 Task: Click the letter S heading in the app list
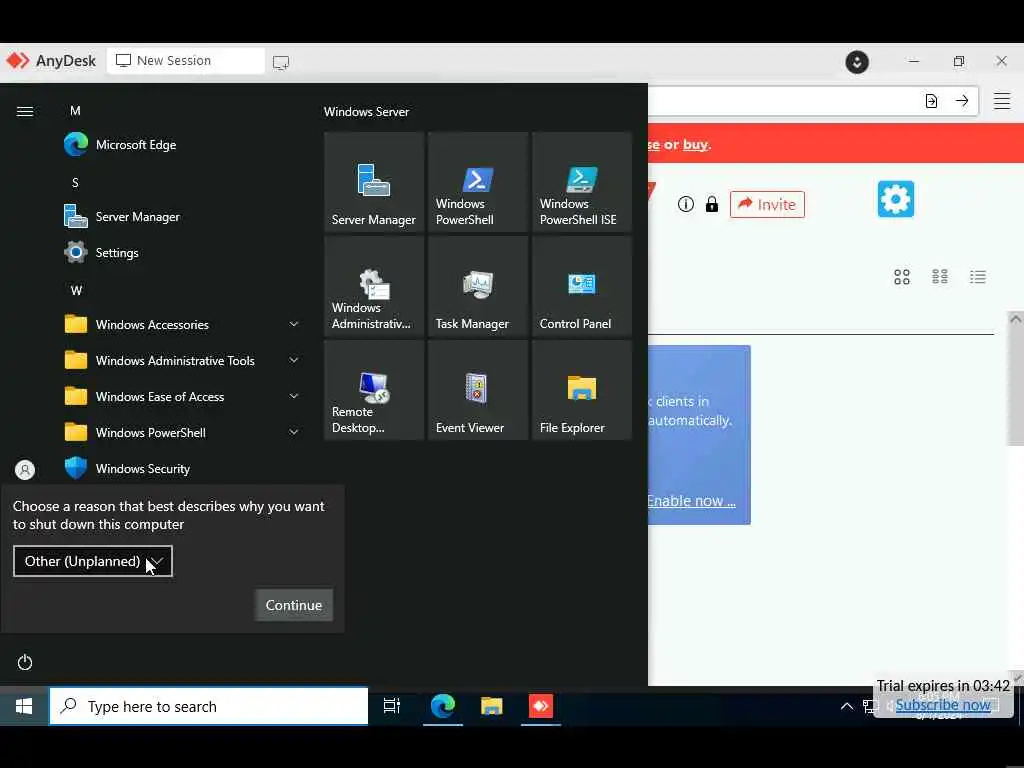pyautogui.click(x=75, y=182)
